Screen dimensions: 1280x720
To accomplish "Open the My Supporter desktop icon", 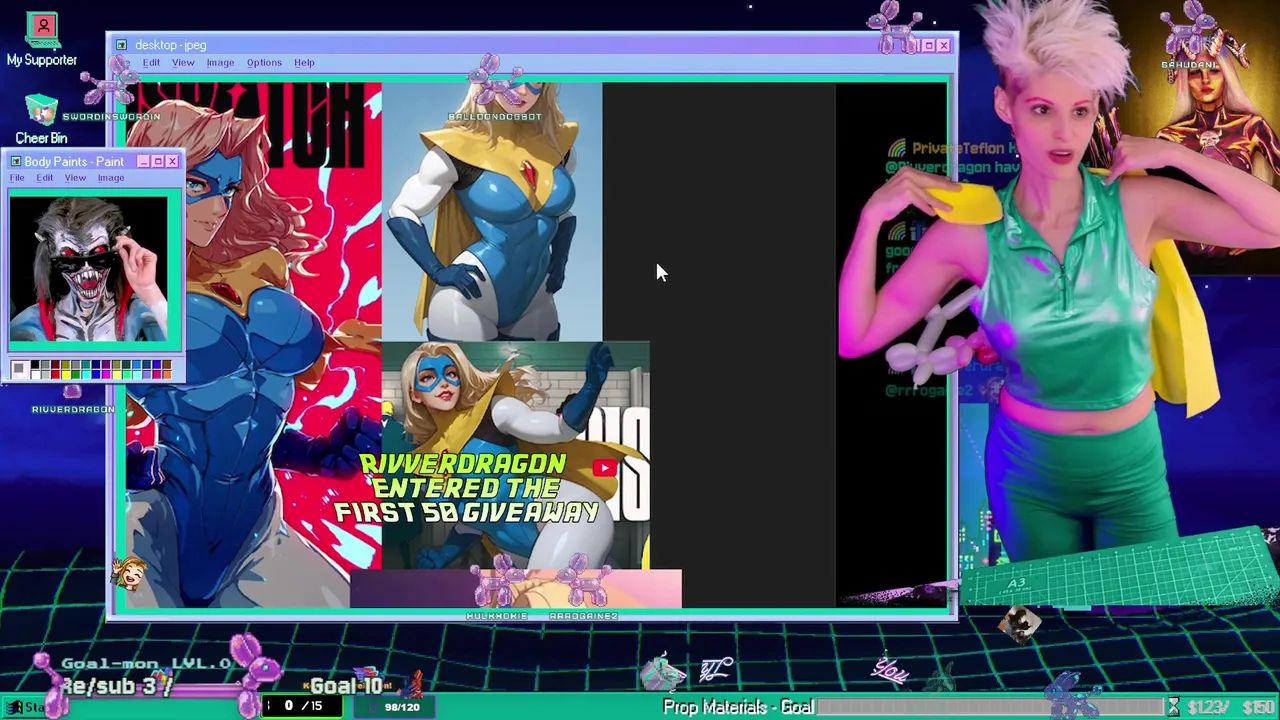I will (x=42, y=40).
